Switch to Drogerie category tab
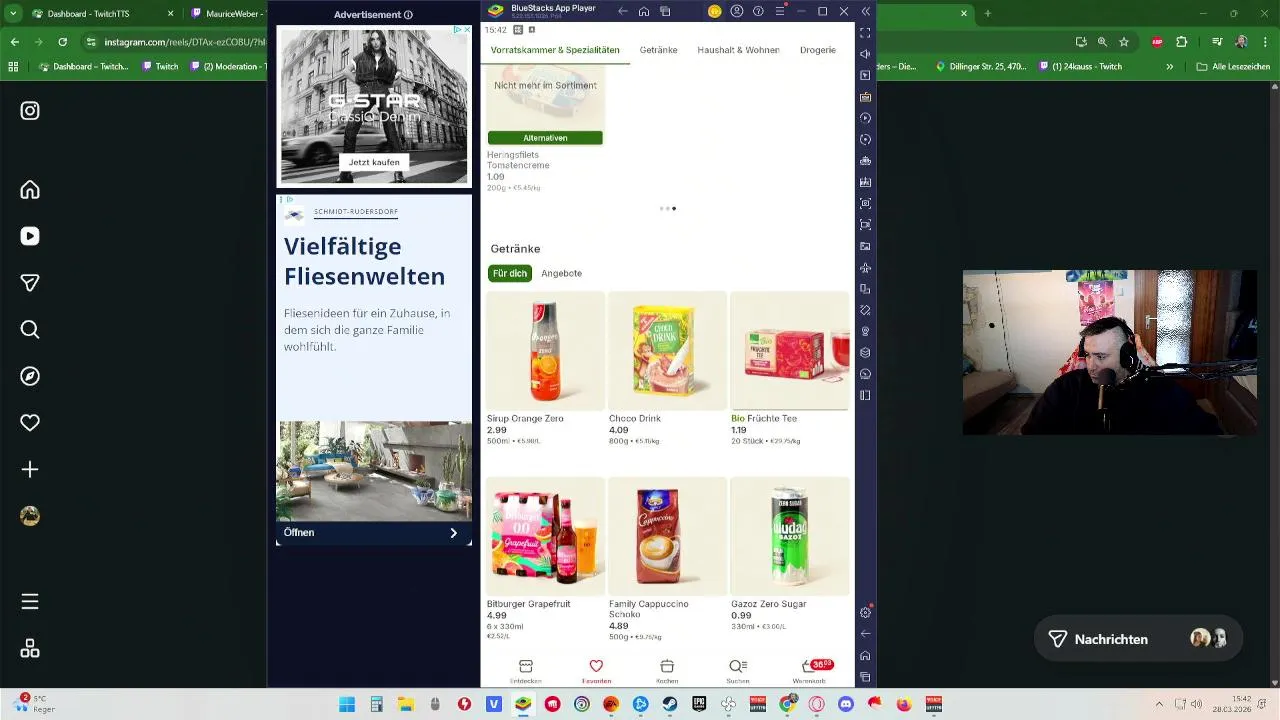The height and width of the screenshot is (720, 1280). coord(818,50)
